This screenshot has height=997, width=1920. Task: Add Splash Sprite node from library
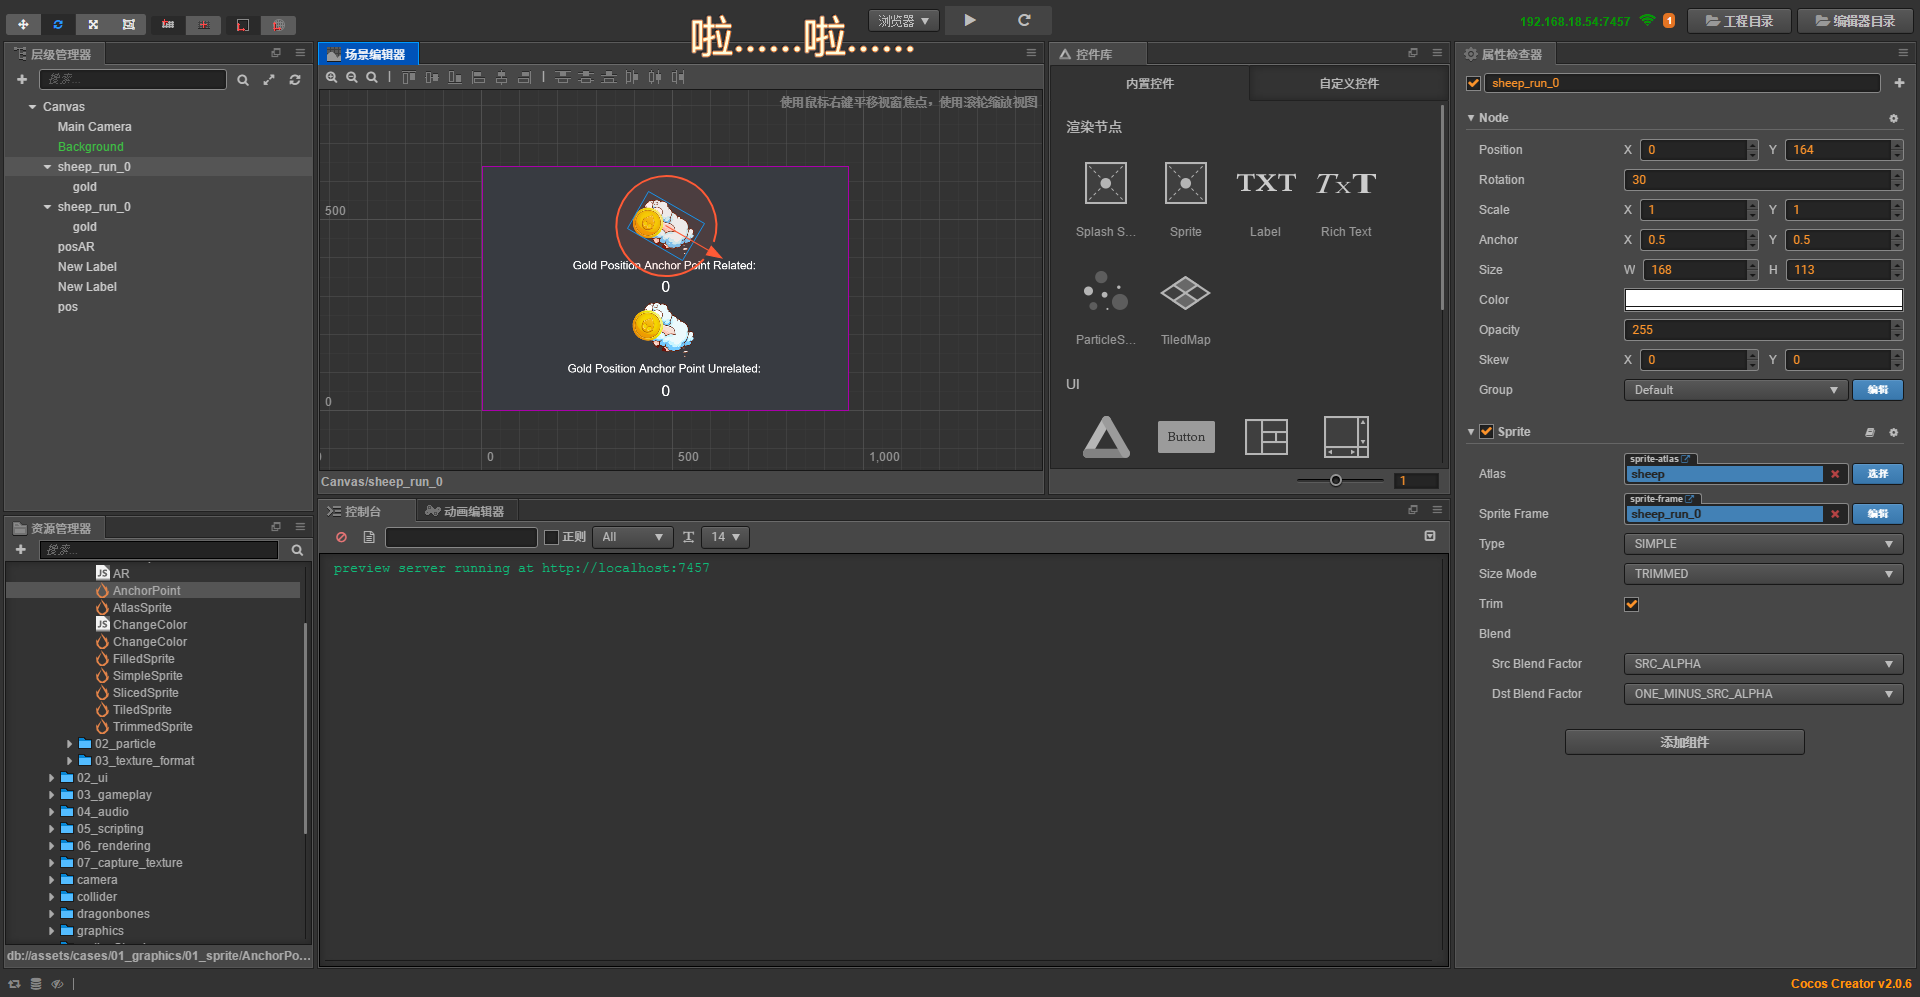point(1106,199)
